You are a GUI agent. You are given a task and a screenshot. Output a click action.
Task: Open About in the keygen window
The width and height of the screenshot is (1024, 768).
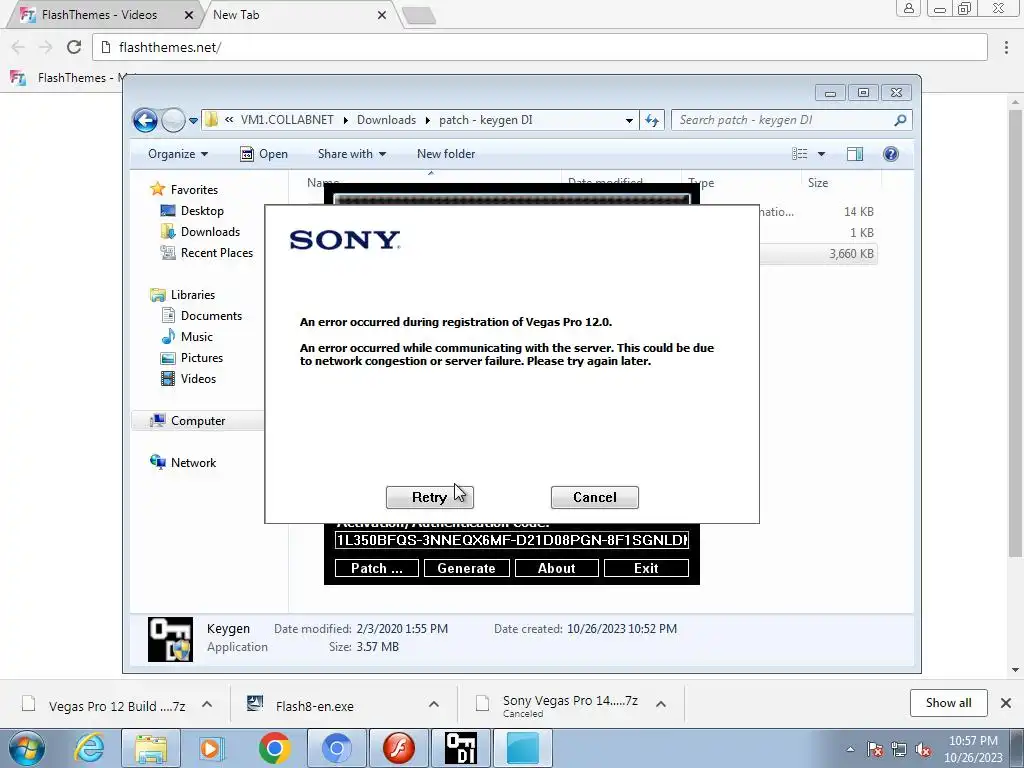(x=556, y=568)
